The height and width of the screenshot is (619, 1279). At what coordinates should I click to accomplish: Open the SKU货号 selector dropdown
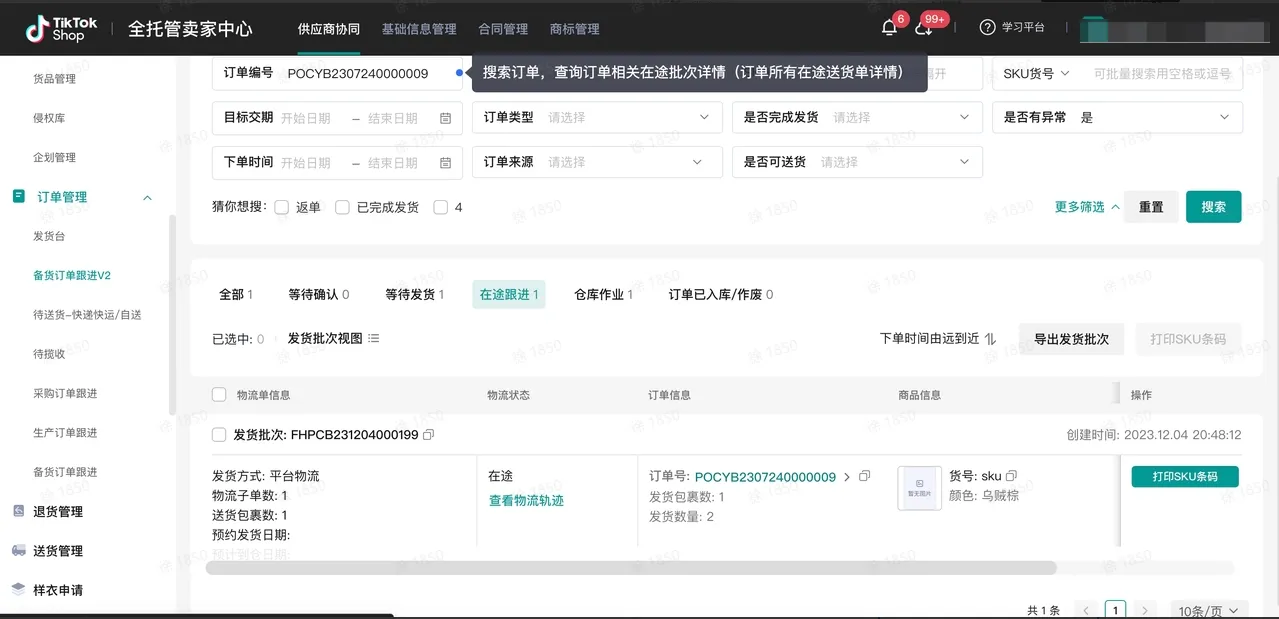1036,73
